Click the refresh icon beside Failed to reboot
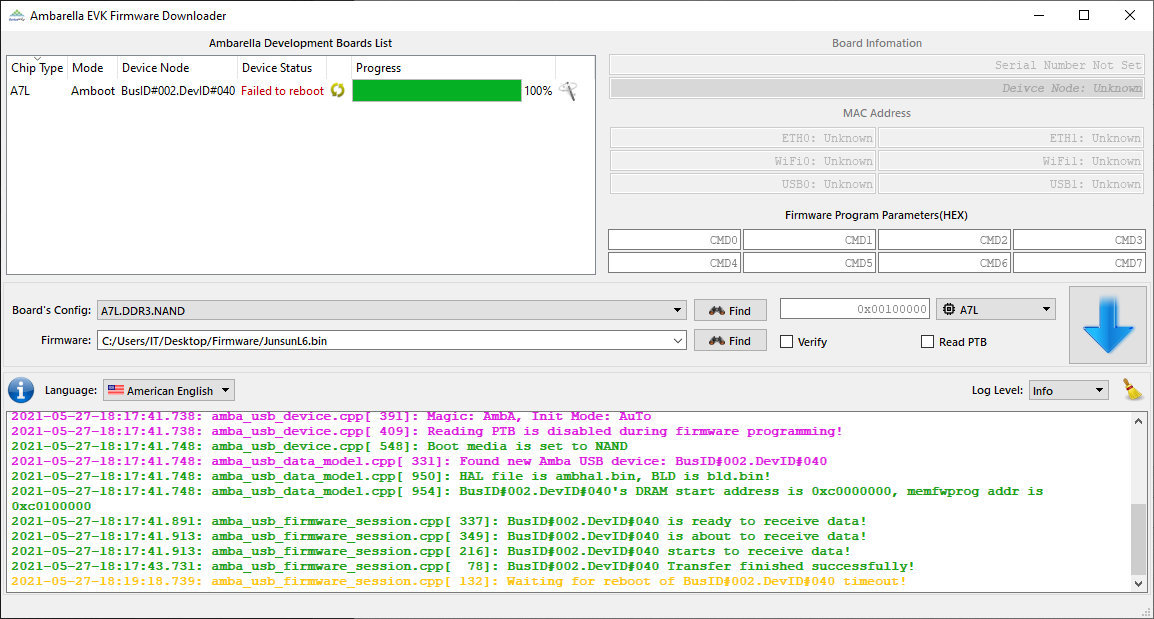 (x=338, y=91)
